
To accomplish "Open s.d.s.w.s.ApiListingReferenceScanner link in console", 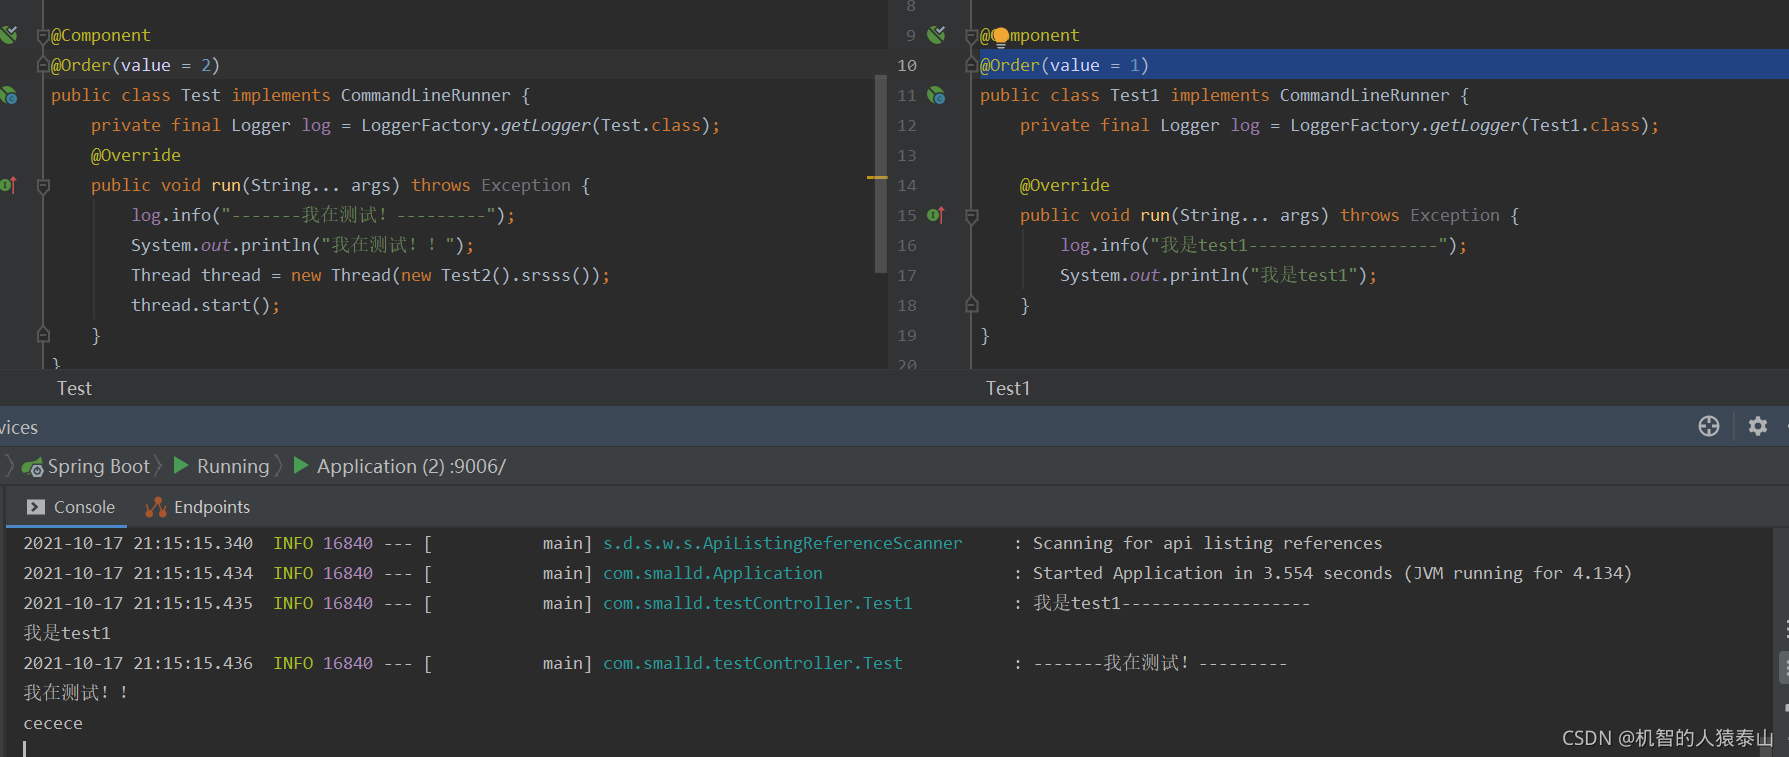I will point(782,543).
